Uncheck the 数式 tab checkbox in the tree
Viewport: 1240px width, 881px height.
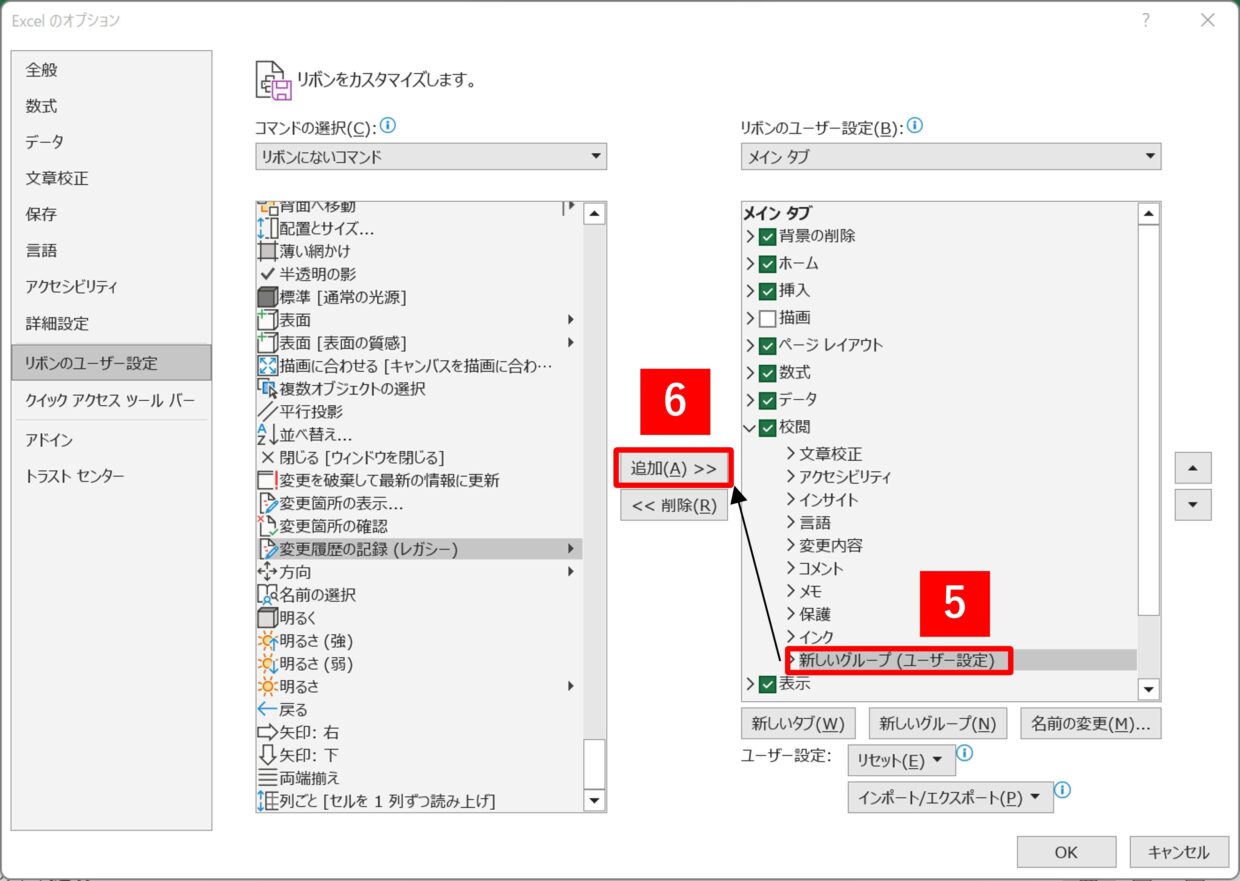(767, 373)
